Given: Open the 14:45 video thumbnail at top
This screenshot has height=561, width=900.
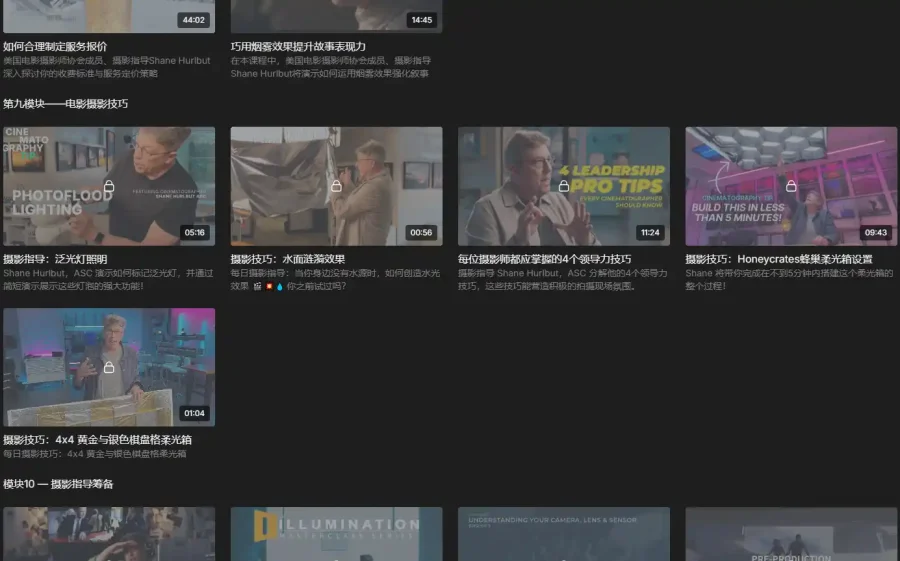Looking at the screenshot, I should 336,16.
